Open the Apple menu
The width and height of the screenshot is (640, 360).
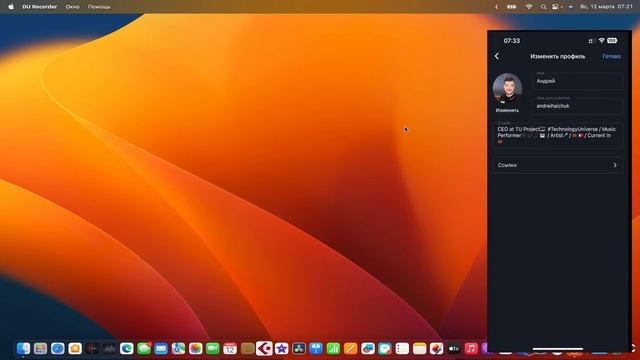[11, 7]
